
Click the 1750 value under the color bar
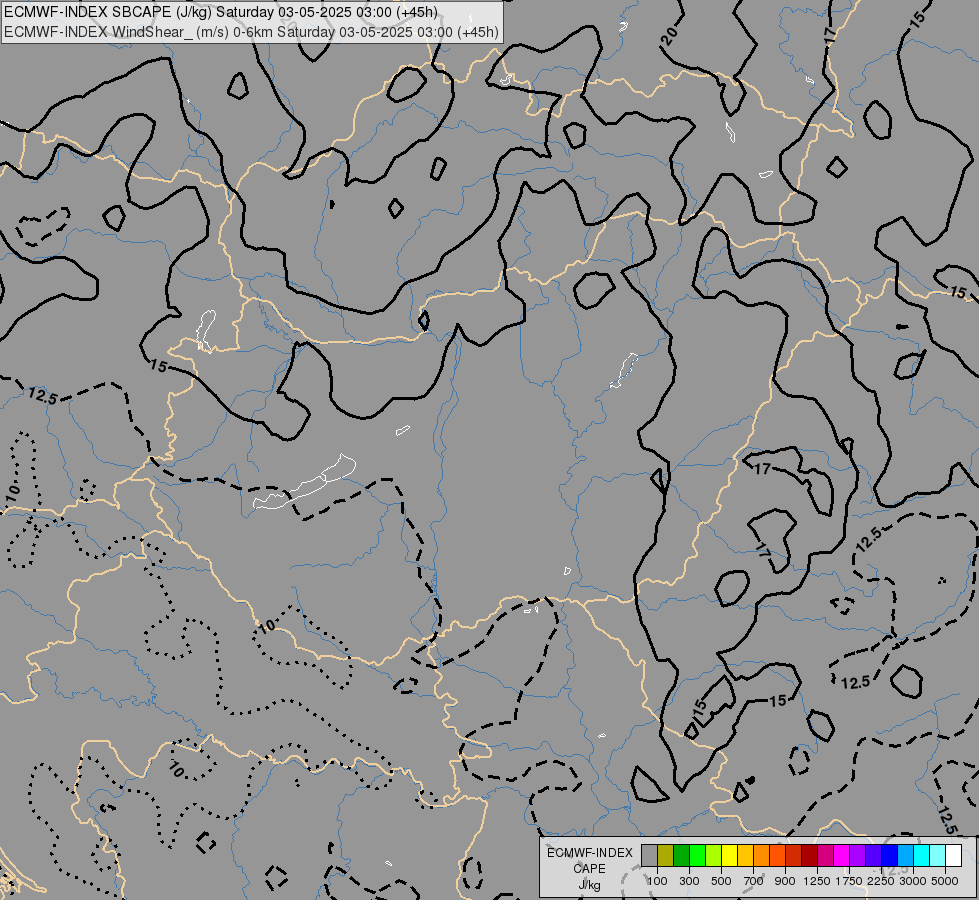click(x=849, y=881)
